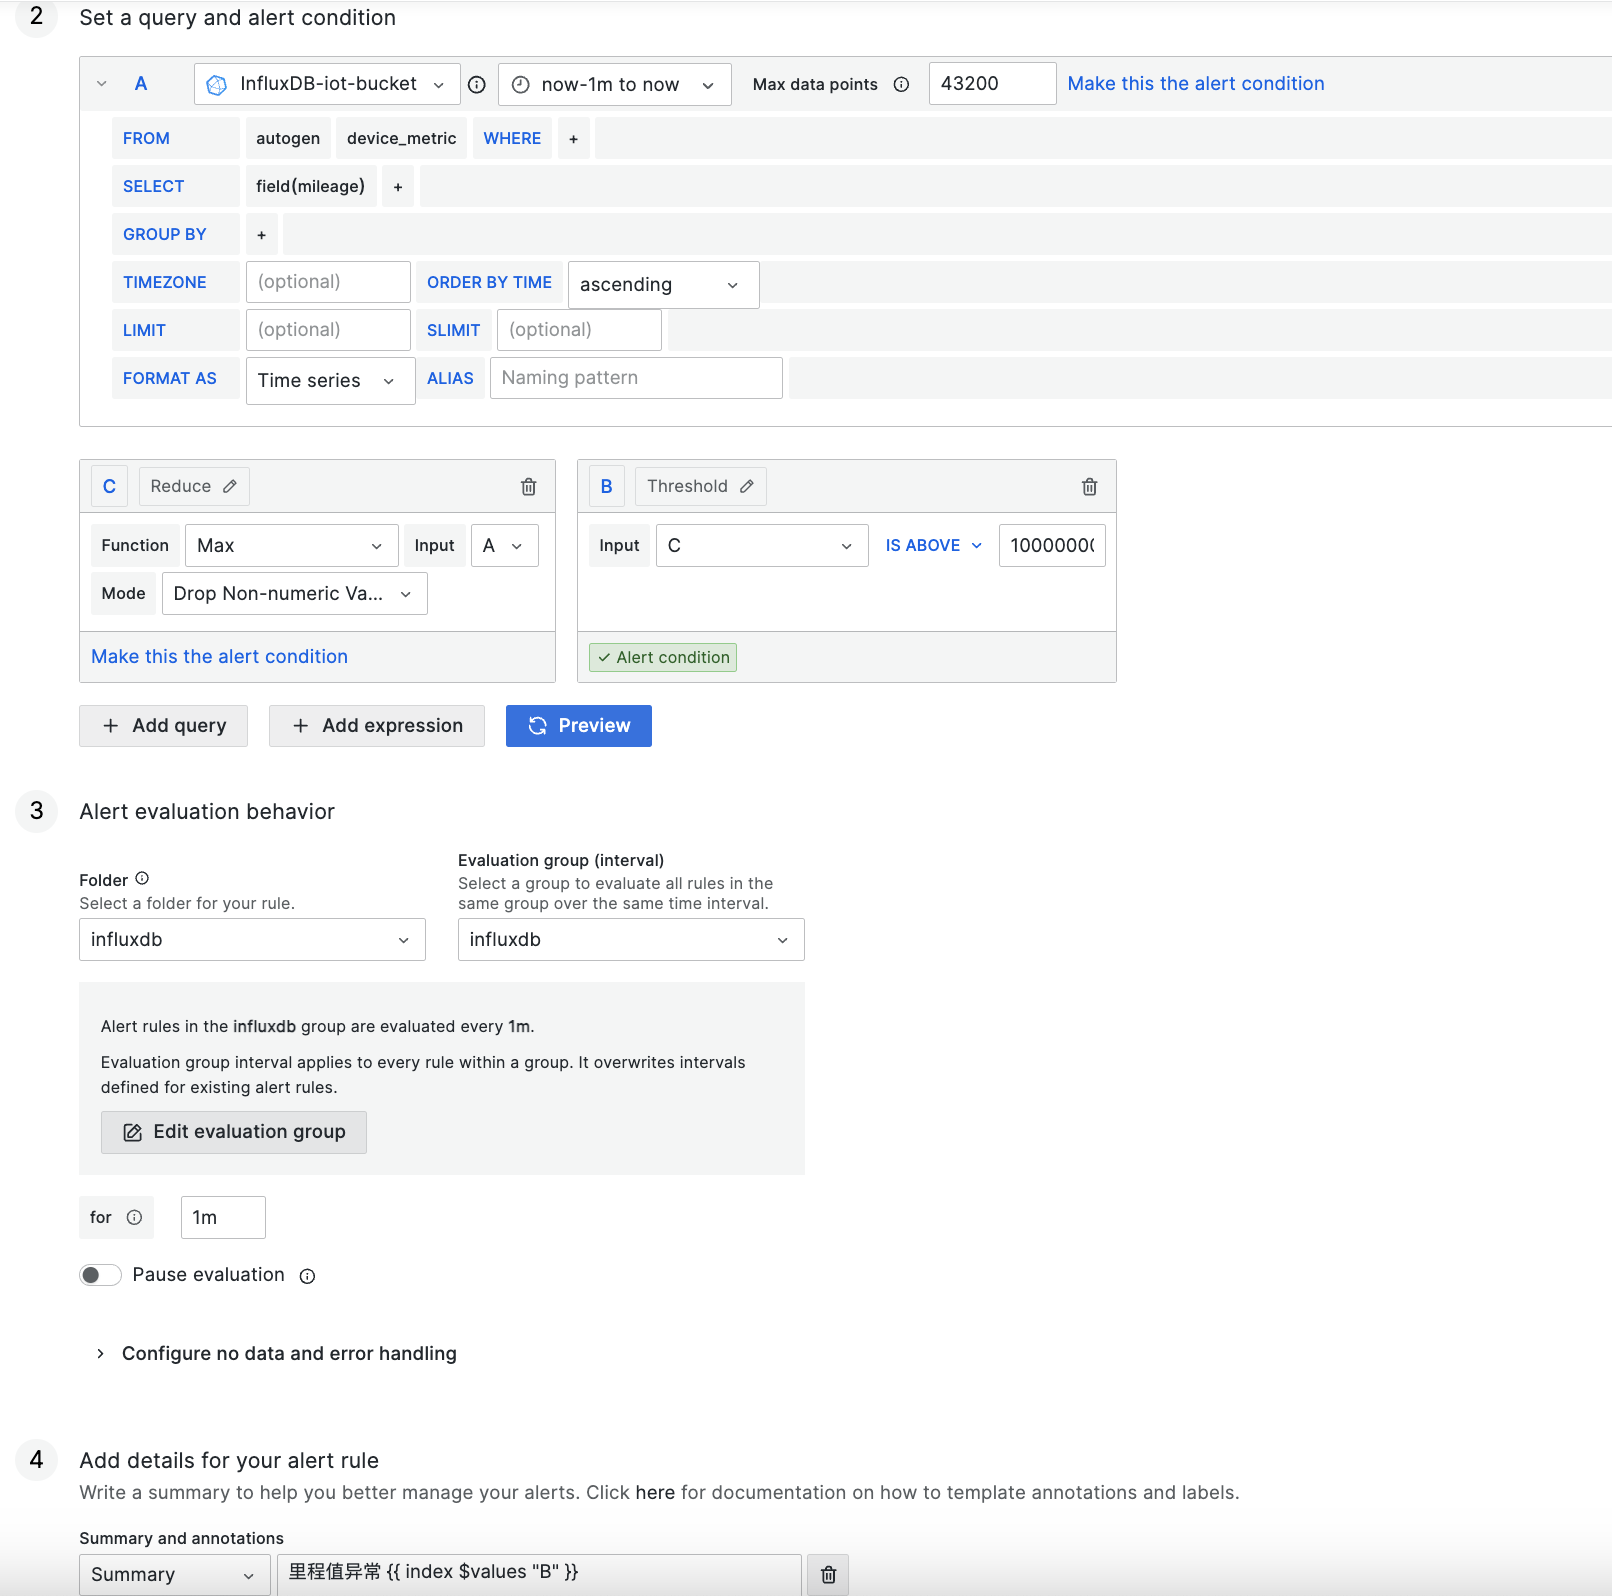The image size is (1612, 1596).
Task: Click the Folder info icon
Action: click(x=142, y=878)
